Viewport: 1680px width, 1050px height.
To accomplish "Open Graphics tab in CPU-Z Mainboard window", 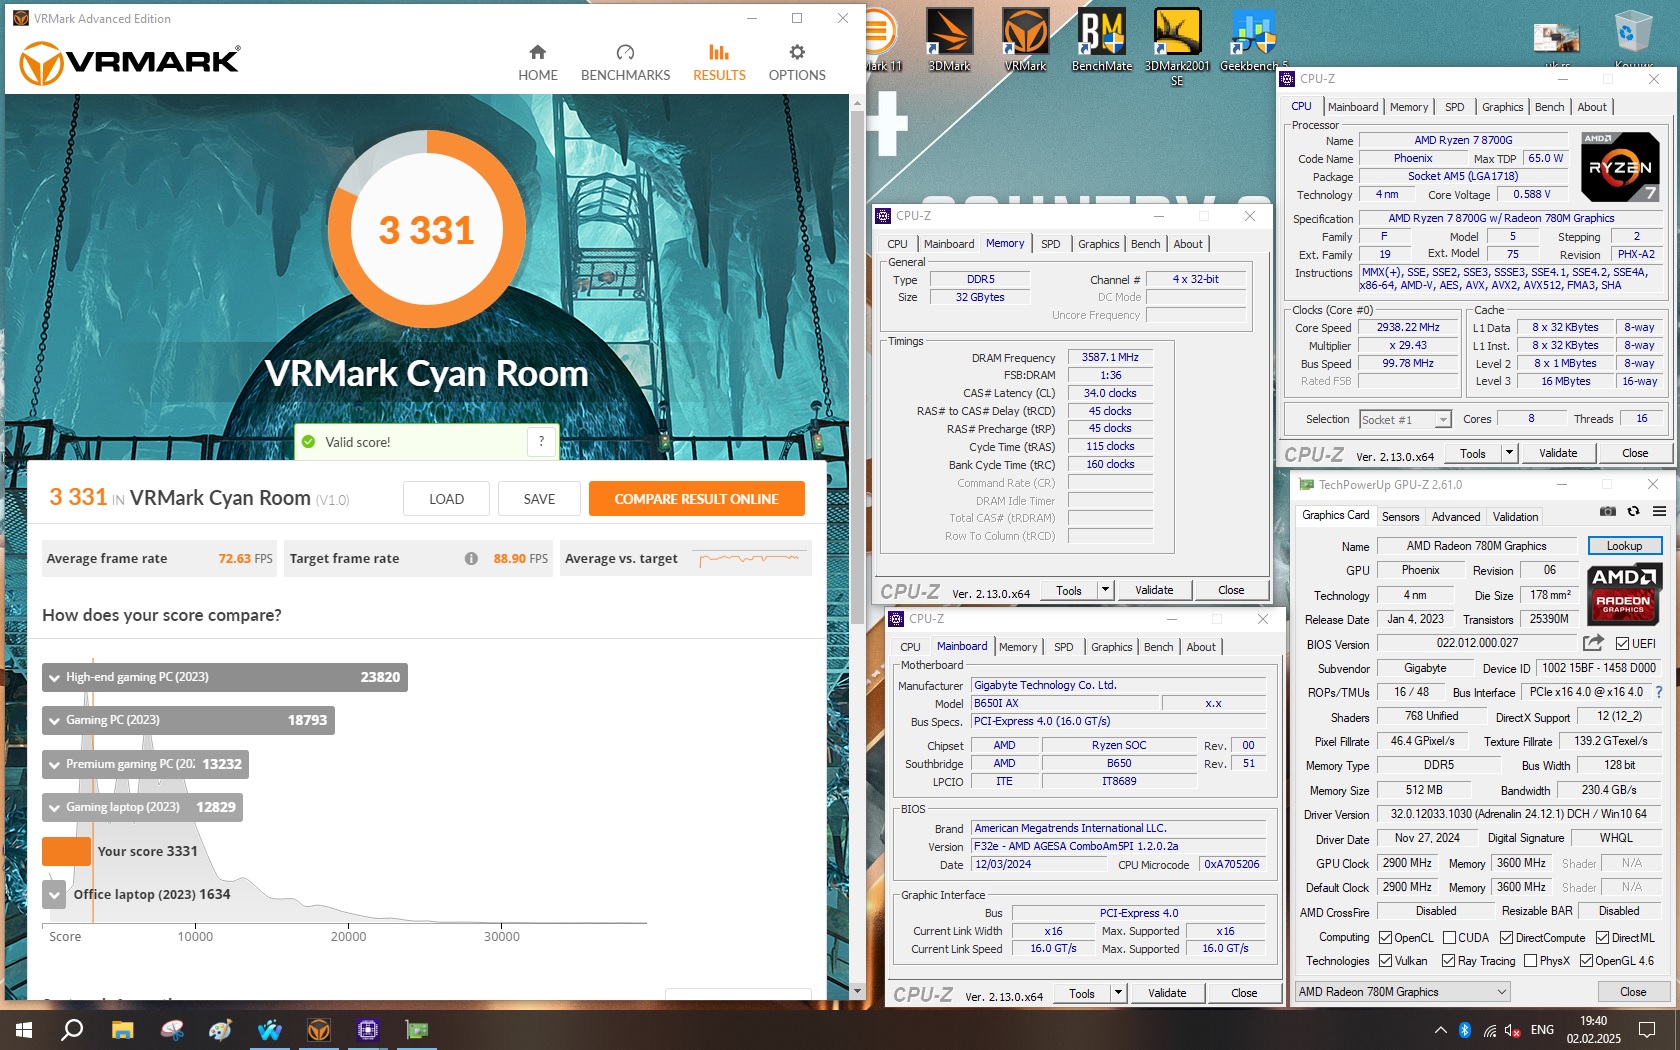I will click(1112, 647).
